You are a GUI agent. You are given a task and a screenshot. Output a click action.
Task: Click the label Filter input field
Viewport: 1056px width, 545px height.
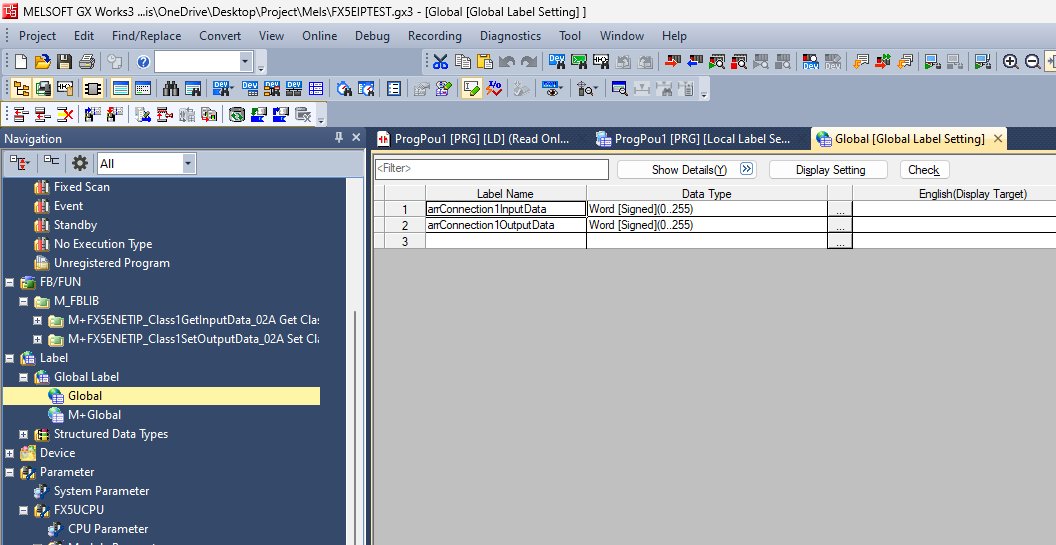[491, 169]
